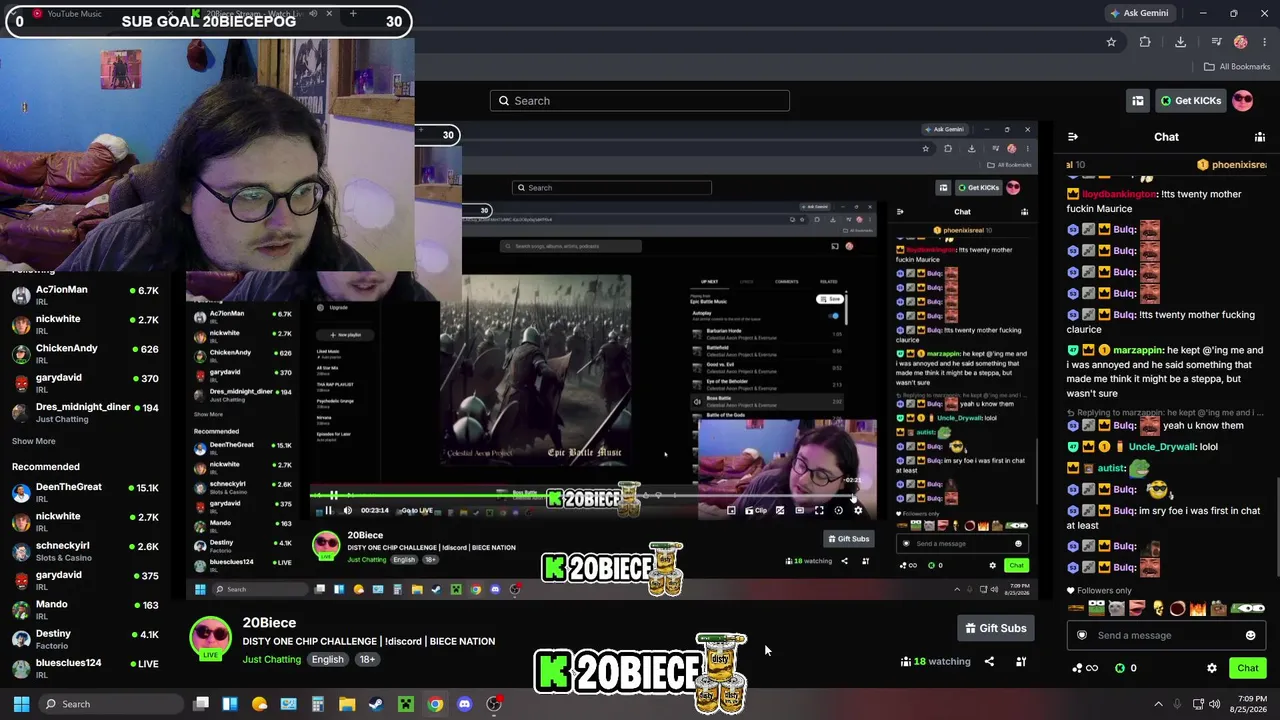This screenshot has width=1280, height=720.
Task: Click the 18 watching viewer count beside the share icon
Action: click(936, 661)
